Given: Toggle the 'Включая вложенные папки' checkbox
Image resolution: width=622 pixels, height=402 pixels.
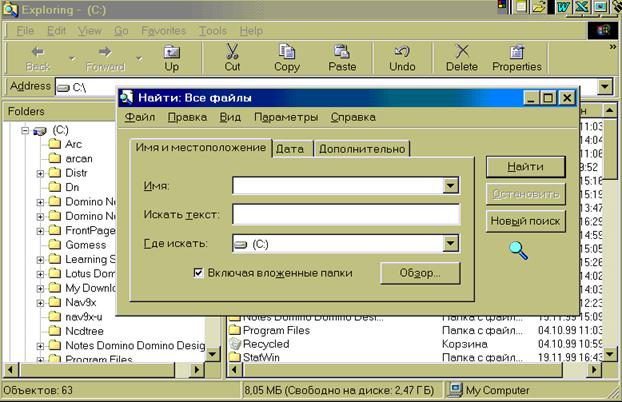Looking at the screenshot, I should [199, 271].
